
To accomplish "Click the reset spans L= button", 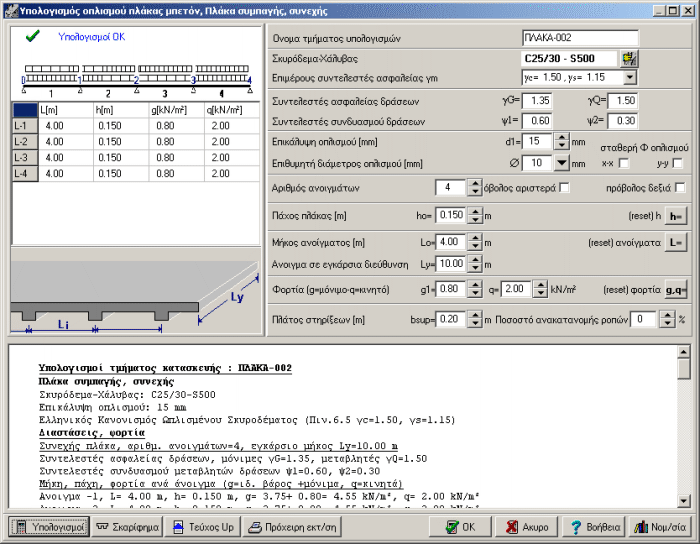I will click(676, 241).
